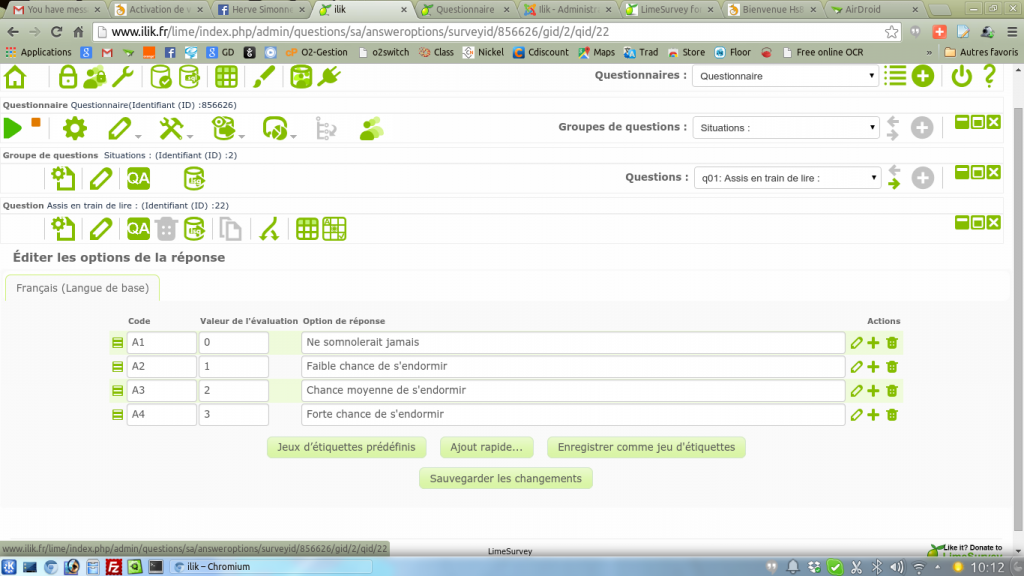Click Jeux d'étiquettes prédéfinis button
Viewport: 1024px width, 576px height.
point(346,447)
